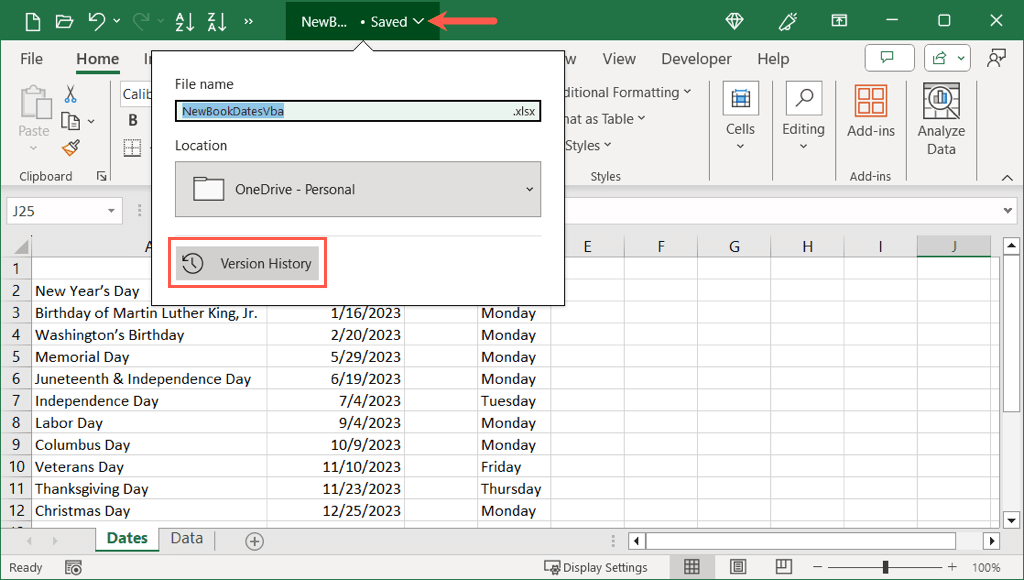Add a new worksheet with the plus button
The width and height of the screenshot is (1024, 580).
coord(254,540)
